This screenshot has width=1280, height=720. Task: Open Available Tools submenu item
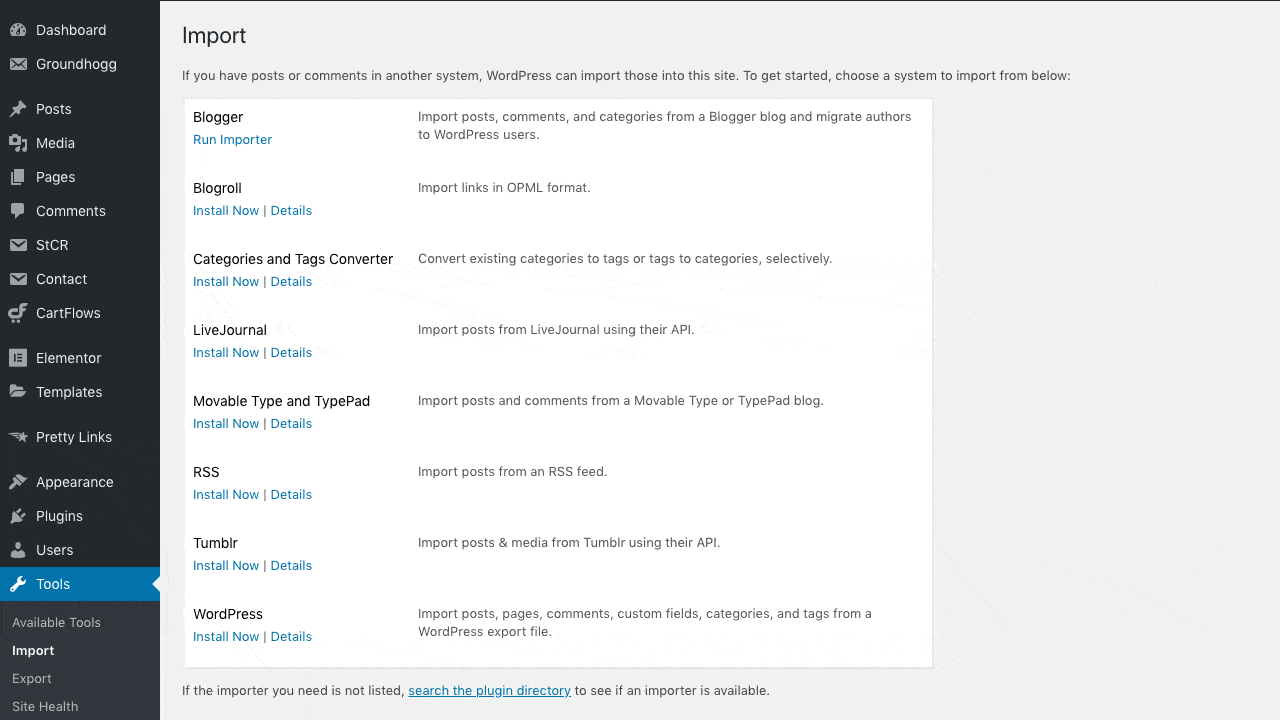[x=56, y=622]
